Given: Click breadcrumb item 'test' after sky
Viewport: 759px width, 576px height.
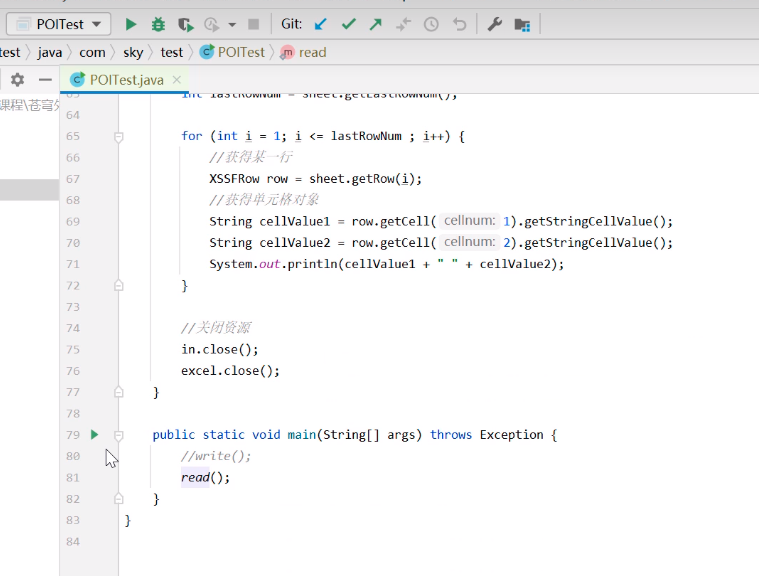Looking at the screenshot, I should pyautogui.click(x=172, y=52).
